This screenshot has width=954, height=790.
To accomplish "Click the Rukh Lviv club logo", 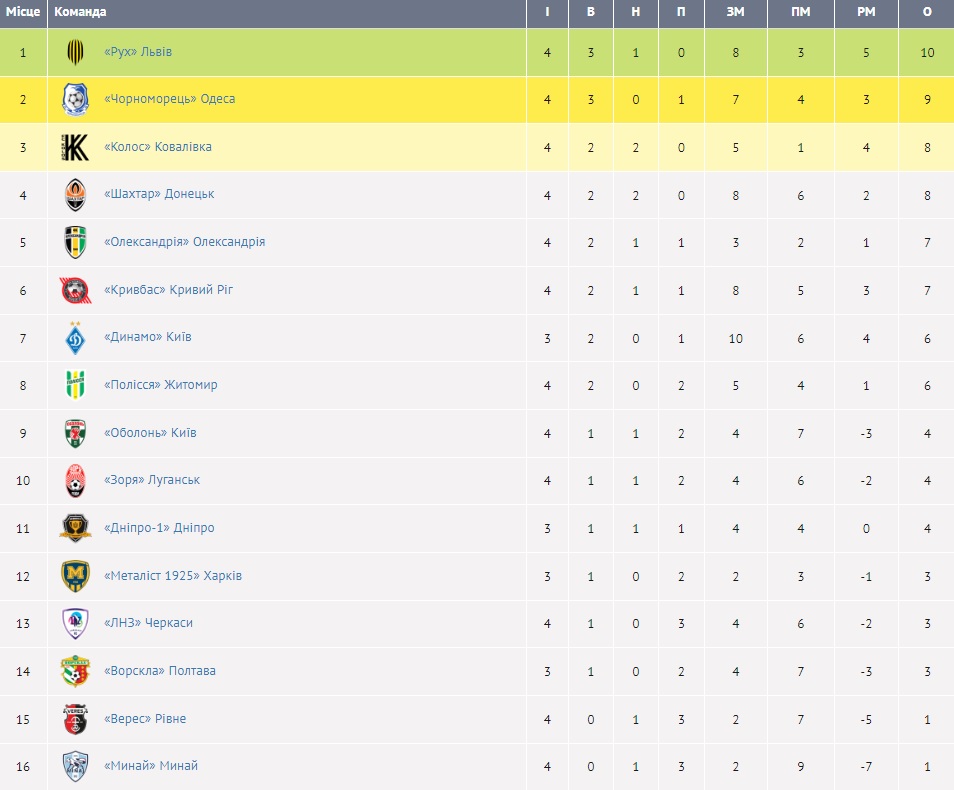I will point(75,52).
